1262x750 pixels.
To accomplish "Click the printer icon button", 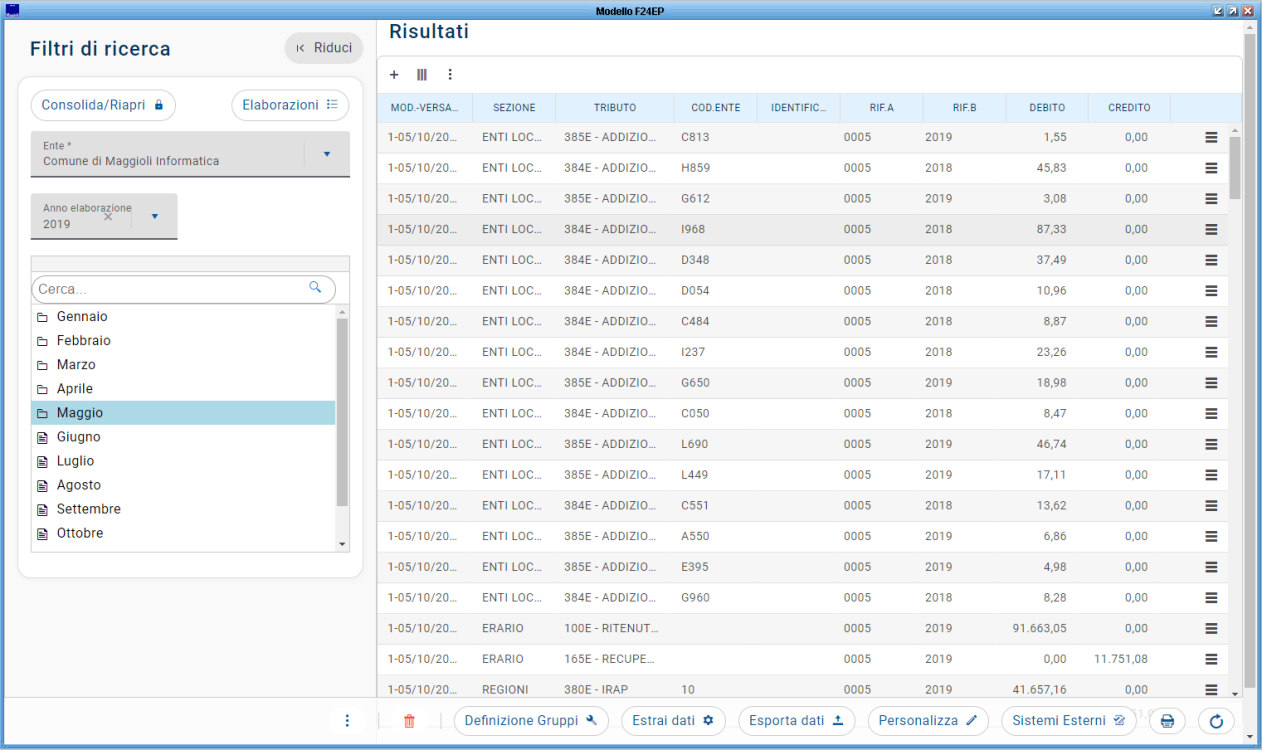I will [x=1167, y=721].
